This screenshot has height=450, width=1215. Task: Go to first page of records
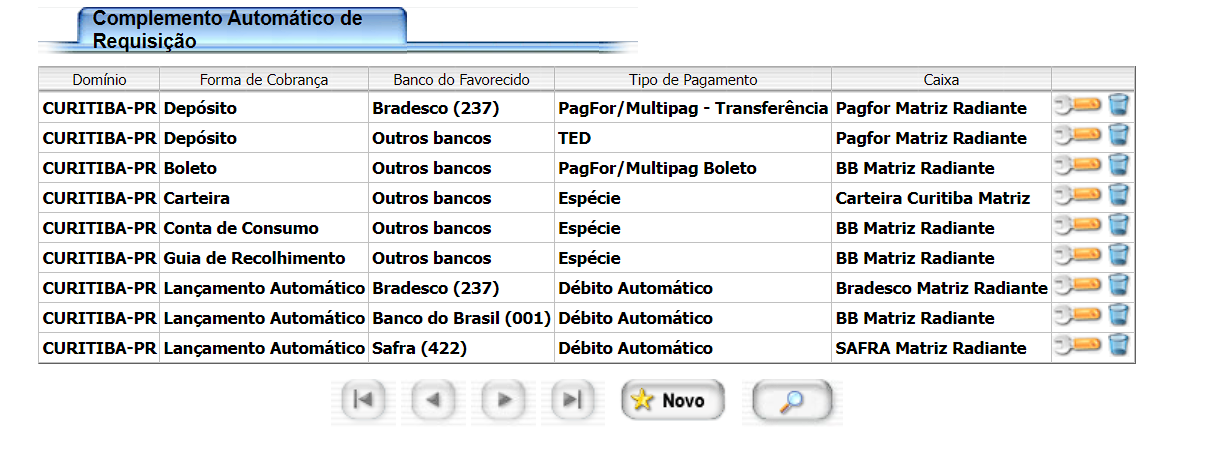[363, 401]
